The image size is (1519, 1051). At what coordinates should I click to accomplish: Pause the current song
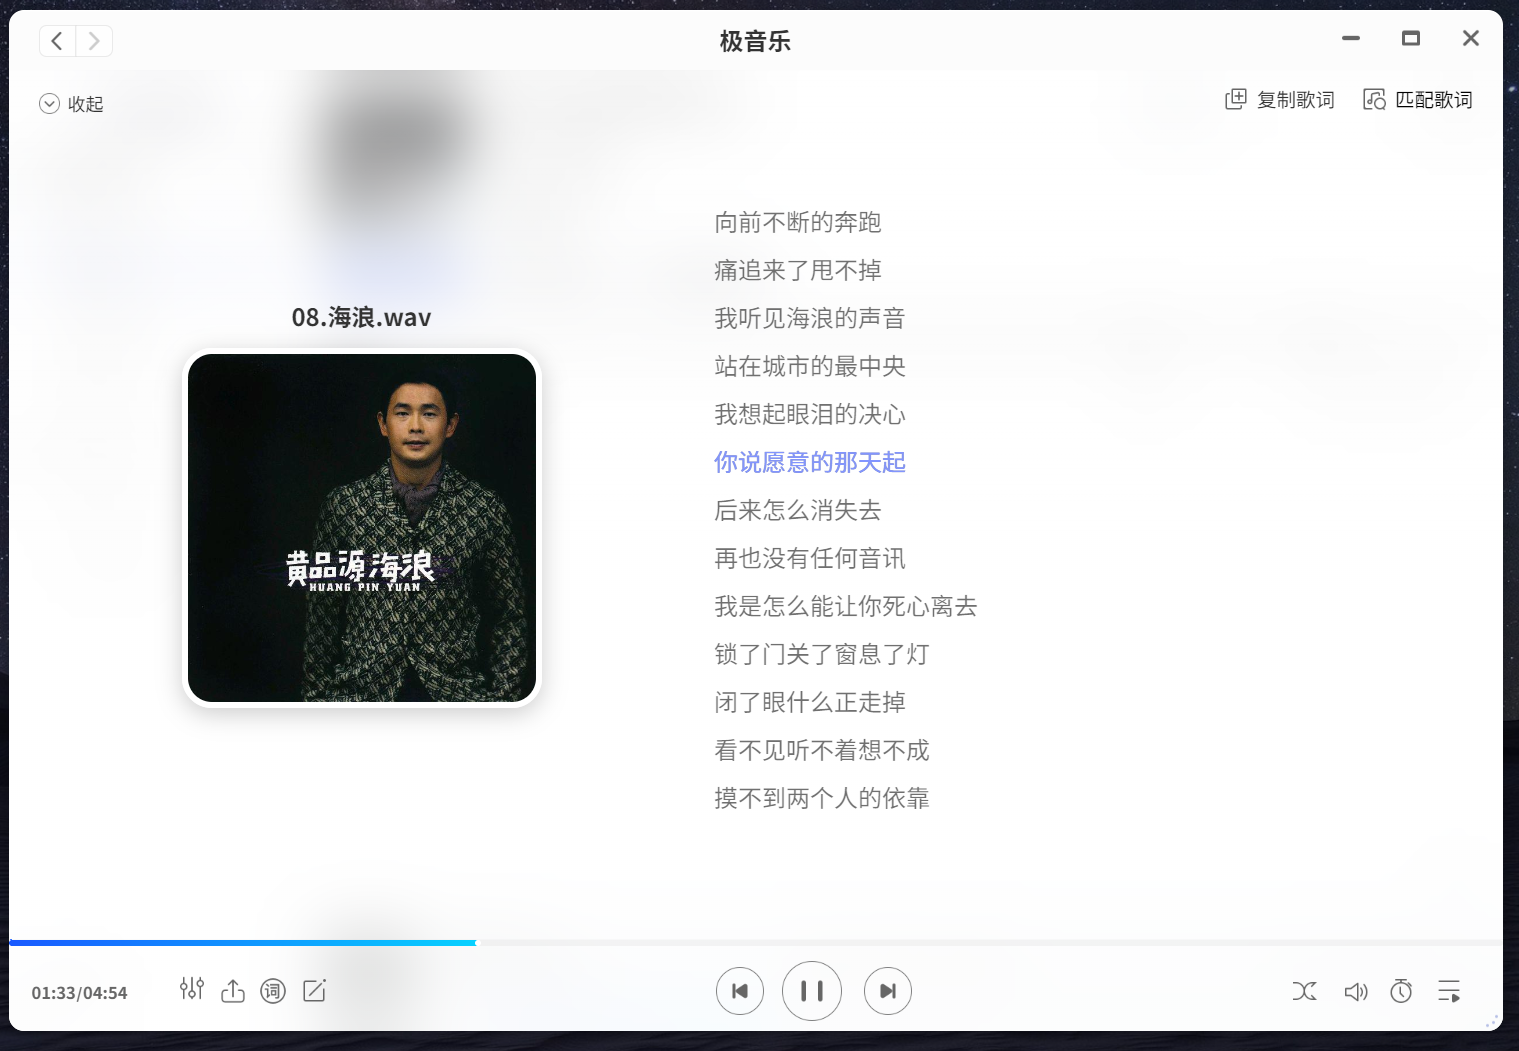click(812, 991)
